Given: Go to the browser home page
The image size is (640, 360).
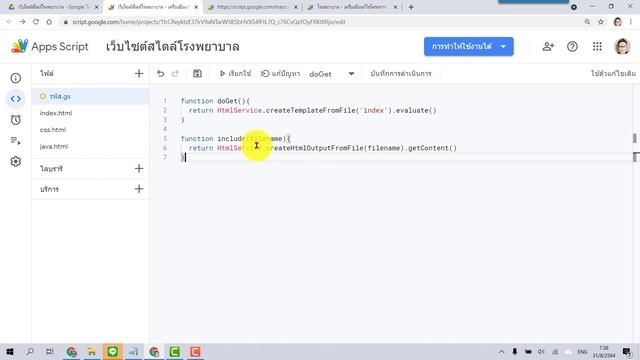Looking at the screenshot, I should point(49,22).
